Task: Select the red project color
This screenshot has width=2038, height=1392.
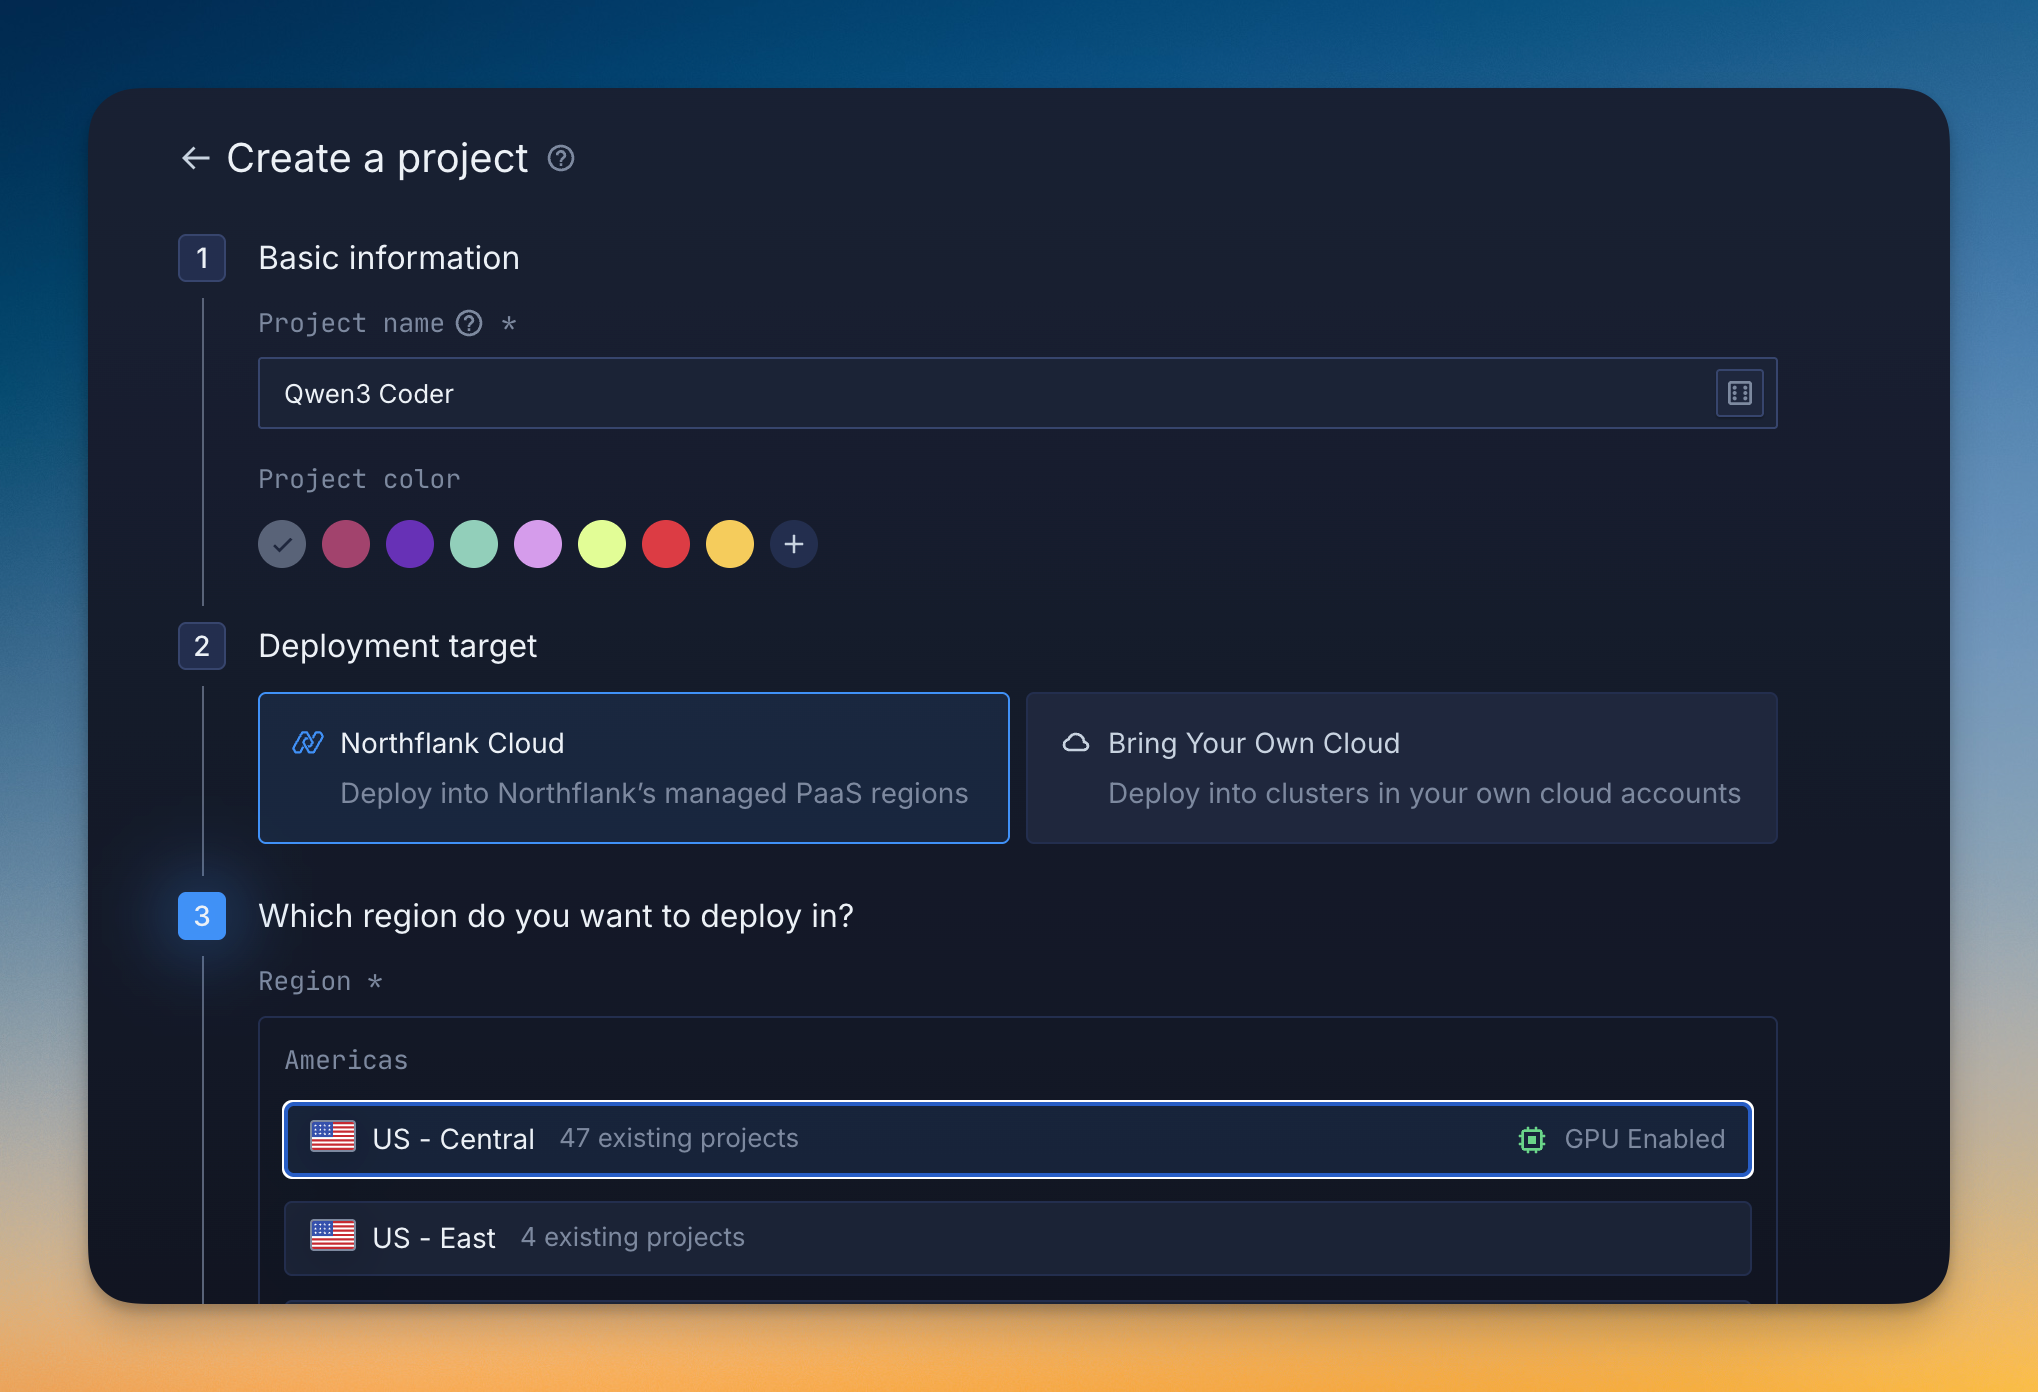Action: [666, 544]
